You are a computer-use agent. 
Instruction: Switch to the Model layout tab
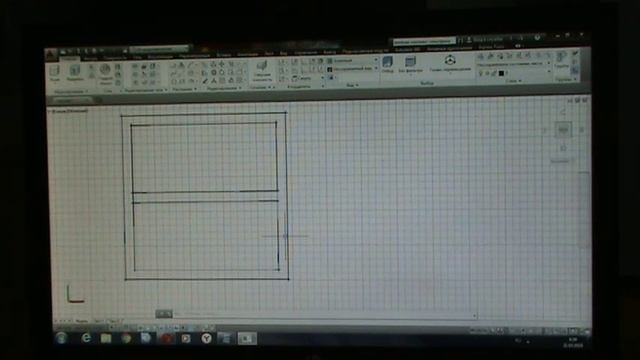click(82, 321)
